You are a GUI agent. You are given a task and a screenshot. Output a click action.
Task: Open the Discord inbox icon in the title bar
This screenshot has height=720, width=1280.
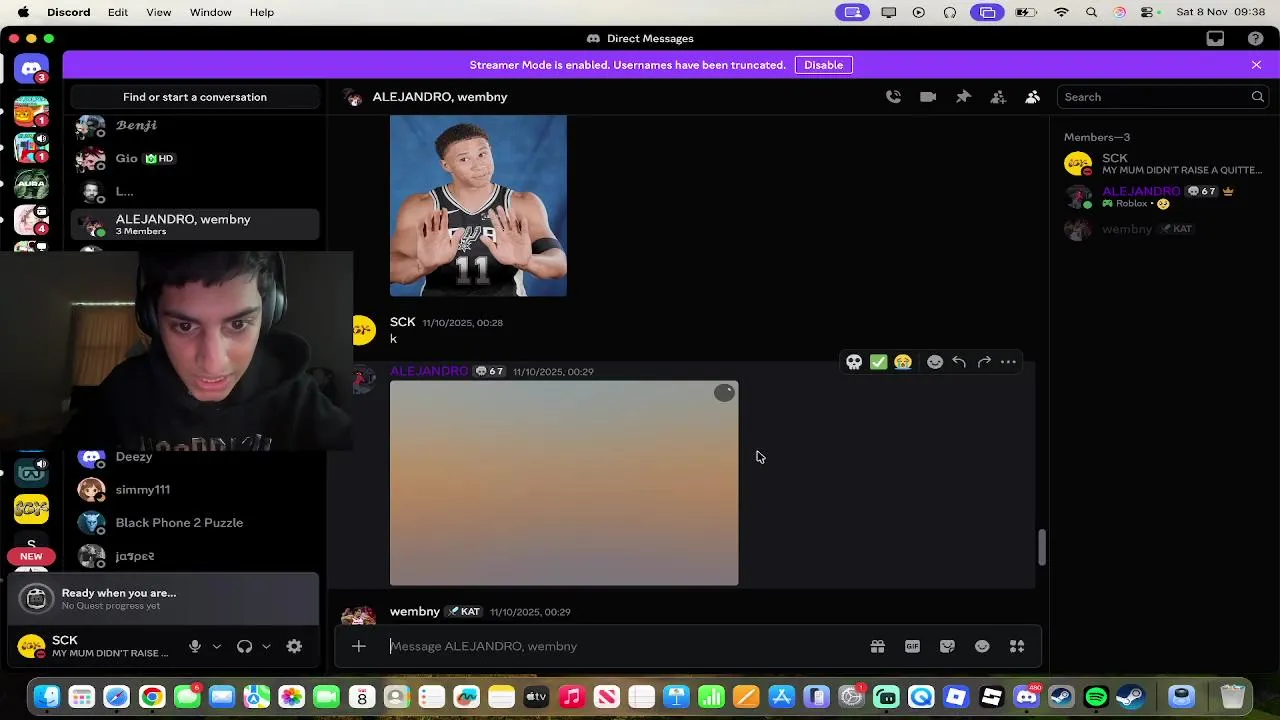click(1215, 39)
